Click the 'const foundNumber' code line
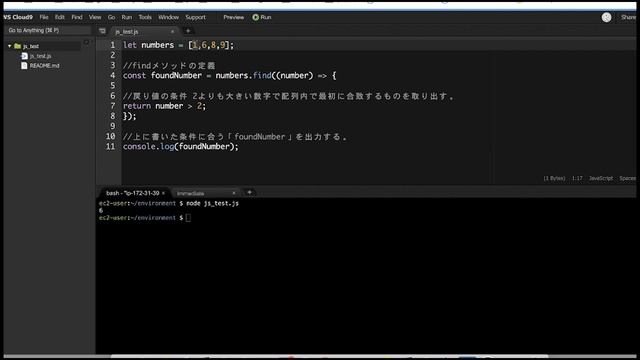The width and height of the screenshot is (640, 360). tap(229, 75)
